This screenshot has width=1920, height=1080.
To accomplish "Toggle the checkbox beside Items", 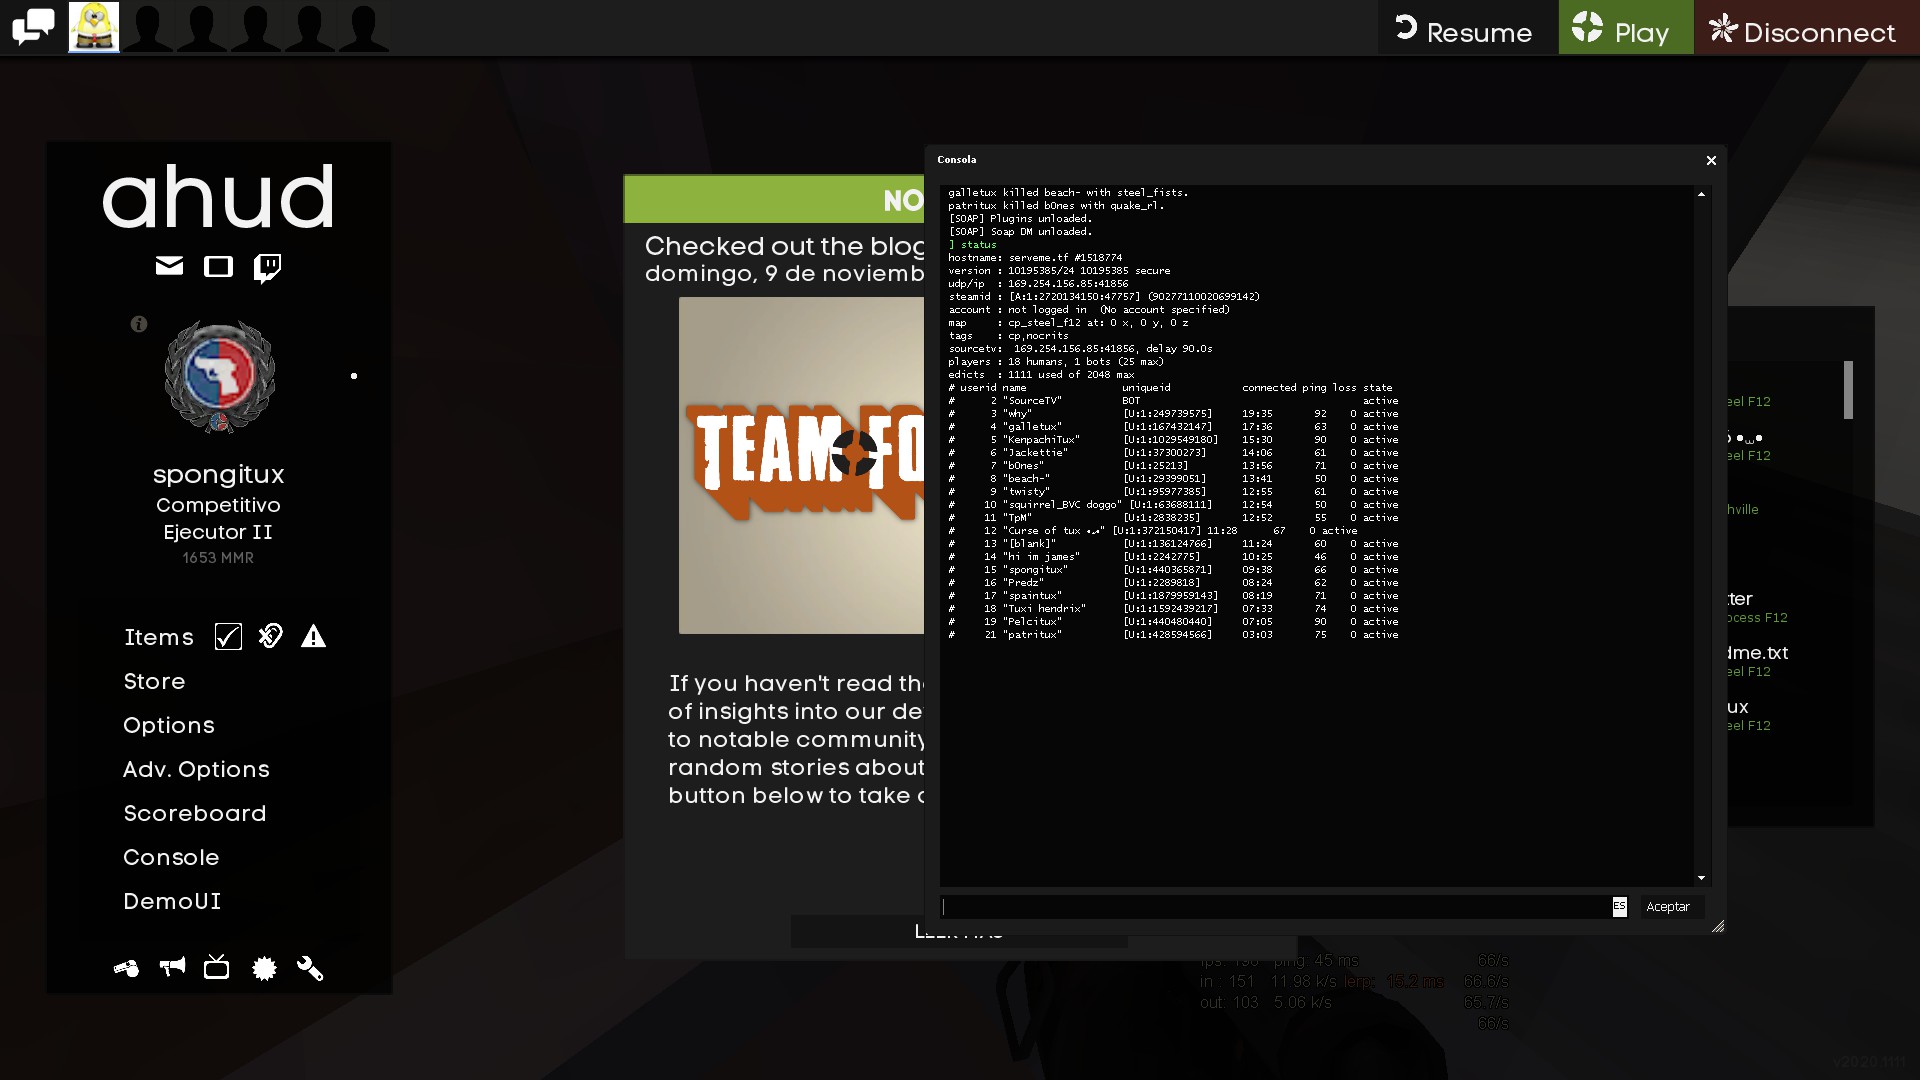I will (228, 637).
